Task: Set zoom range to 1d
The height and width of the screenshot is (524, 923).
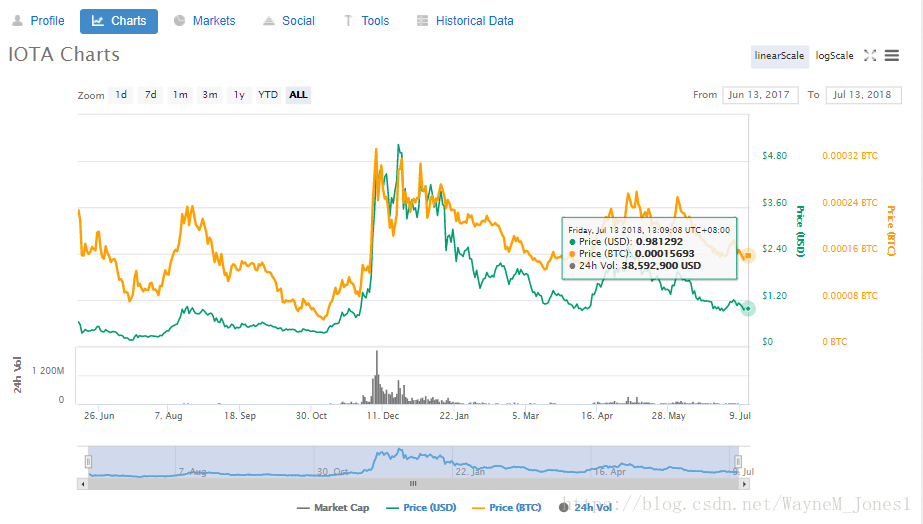Action: (x=121, y=95)
